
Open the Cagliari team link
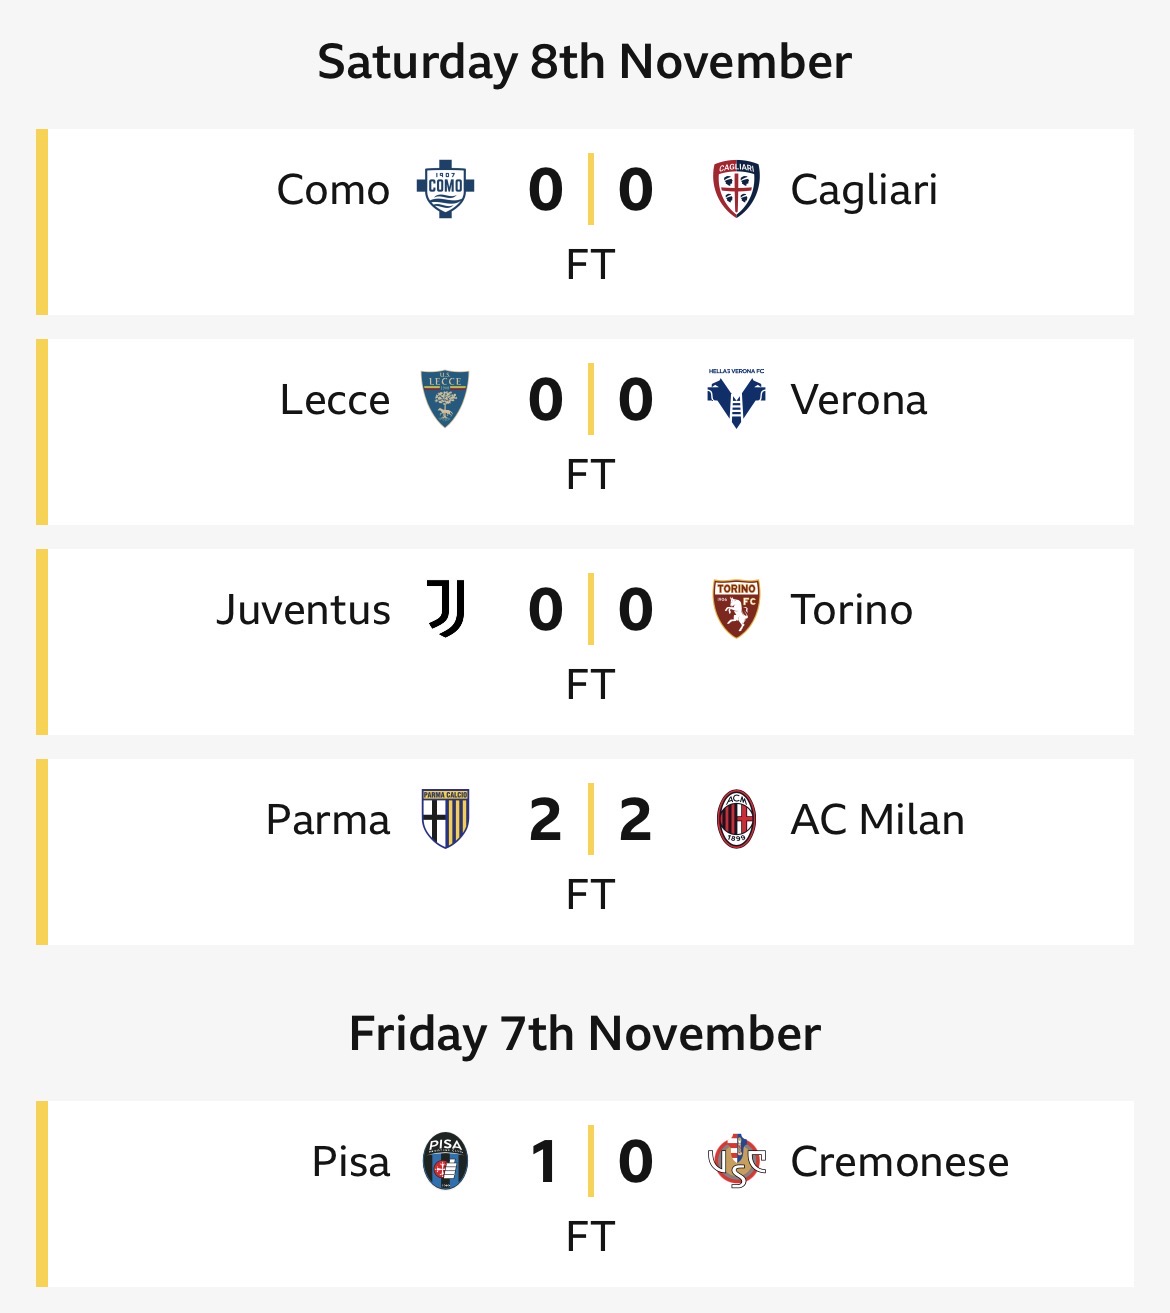864,190
